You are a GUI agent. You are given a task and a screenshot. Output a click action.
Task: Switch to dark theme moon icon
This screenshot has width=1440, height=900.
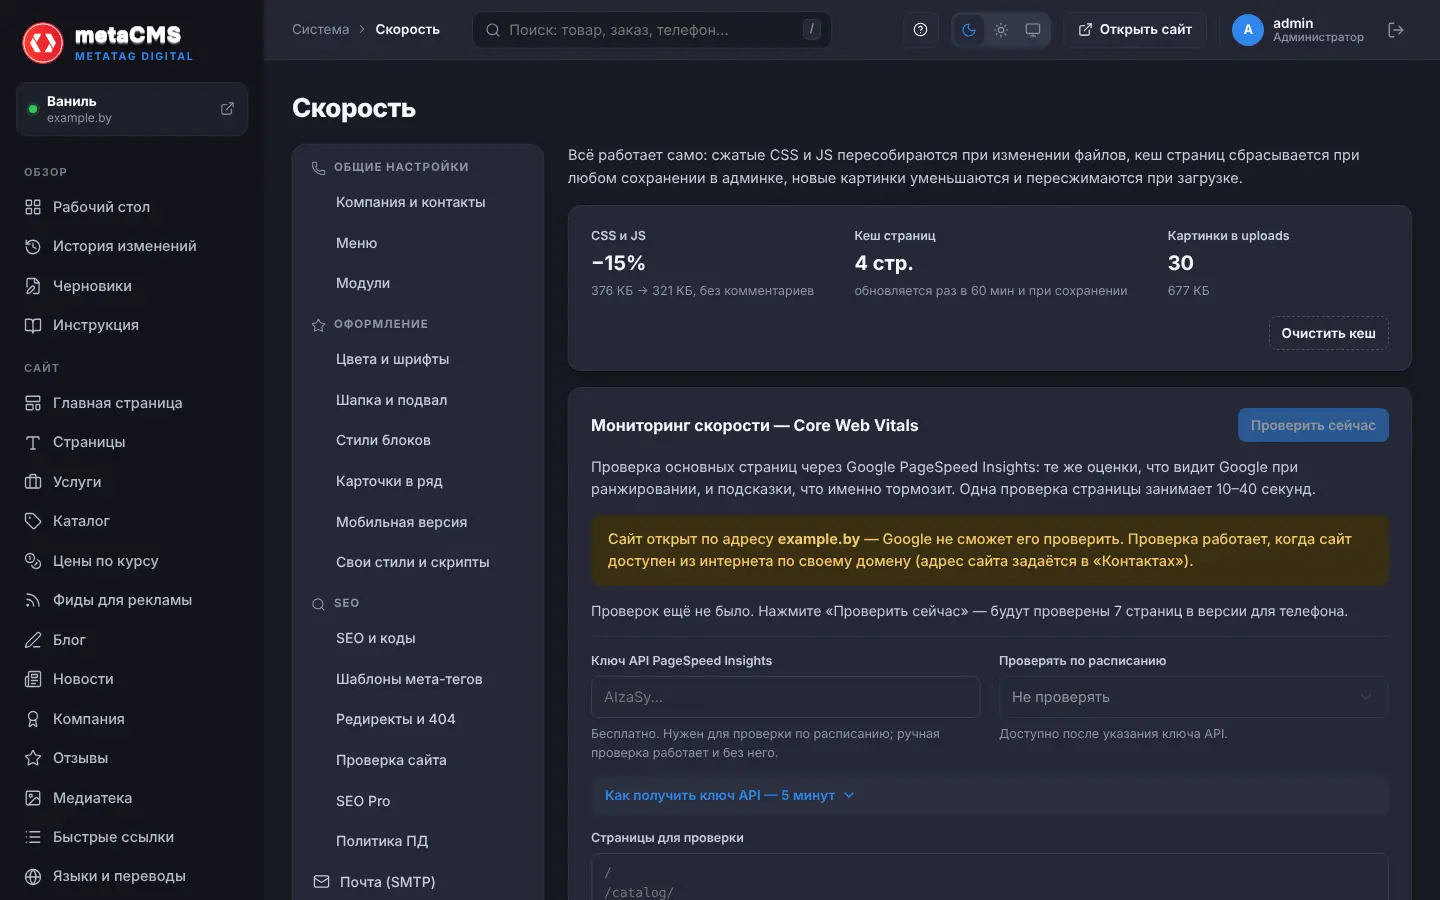(x=968, y=30)
